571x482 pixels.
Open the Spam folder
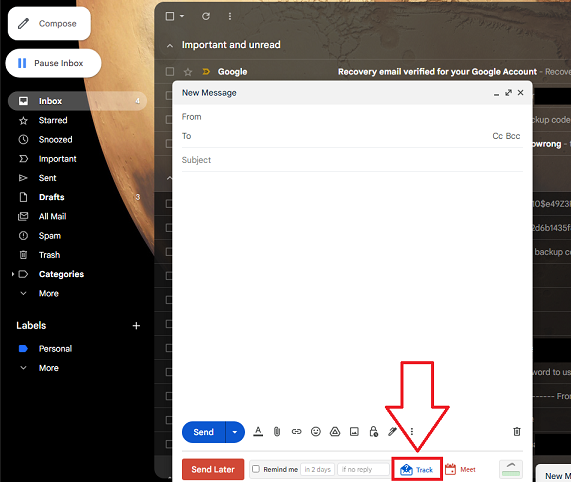[50, 236]
